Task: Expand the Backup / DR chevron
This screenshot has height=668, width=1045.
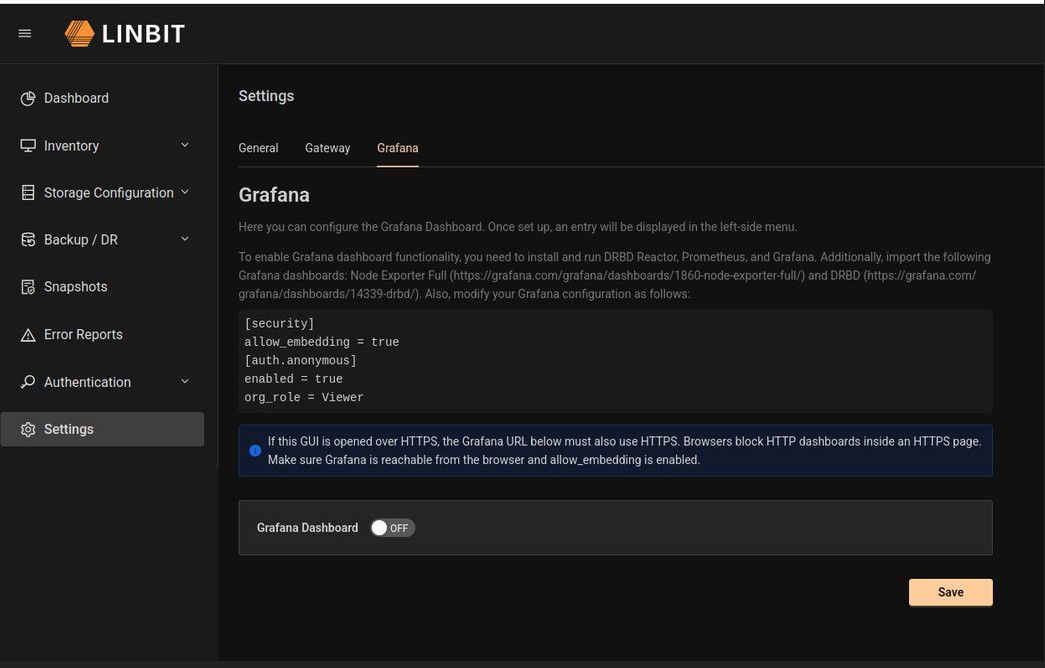Action: (185, 239)
